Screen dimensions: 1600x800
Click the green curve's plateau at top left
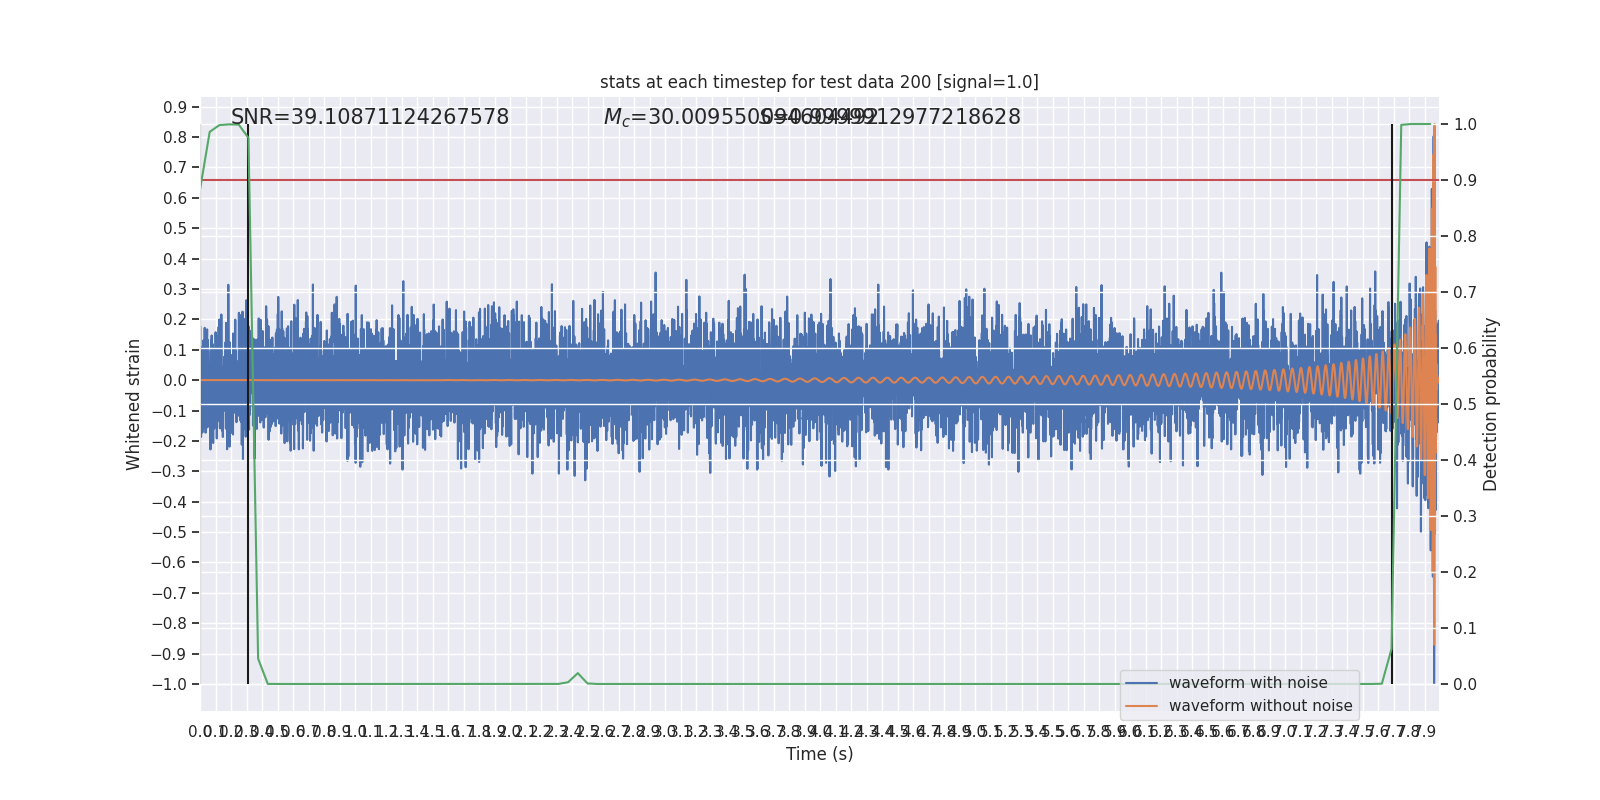[x=229, y=125]
